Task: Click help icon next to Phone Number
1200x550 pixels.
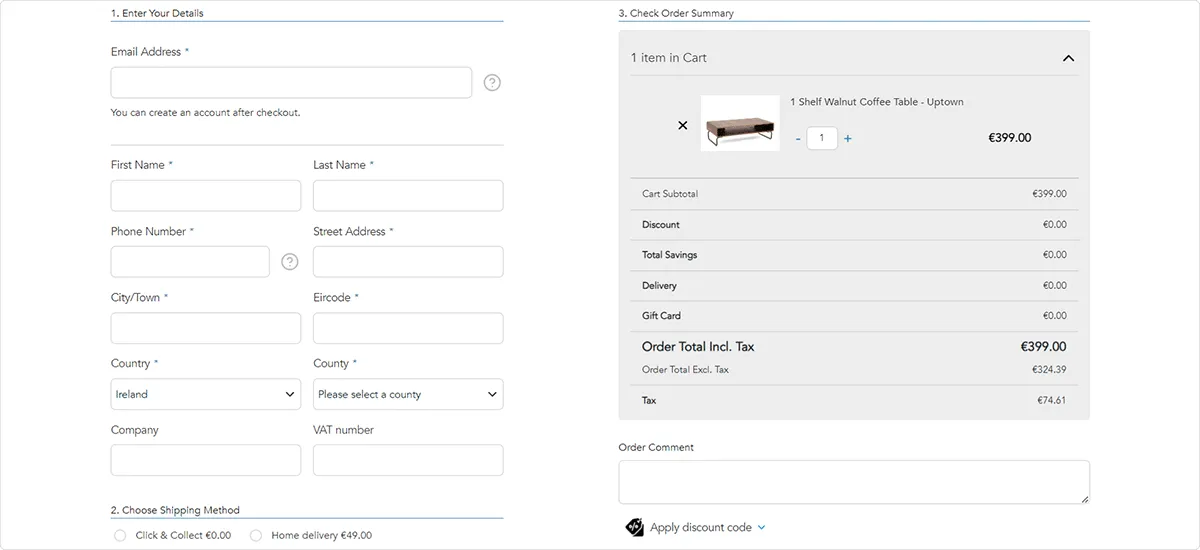Action: 290,262
